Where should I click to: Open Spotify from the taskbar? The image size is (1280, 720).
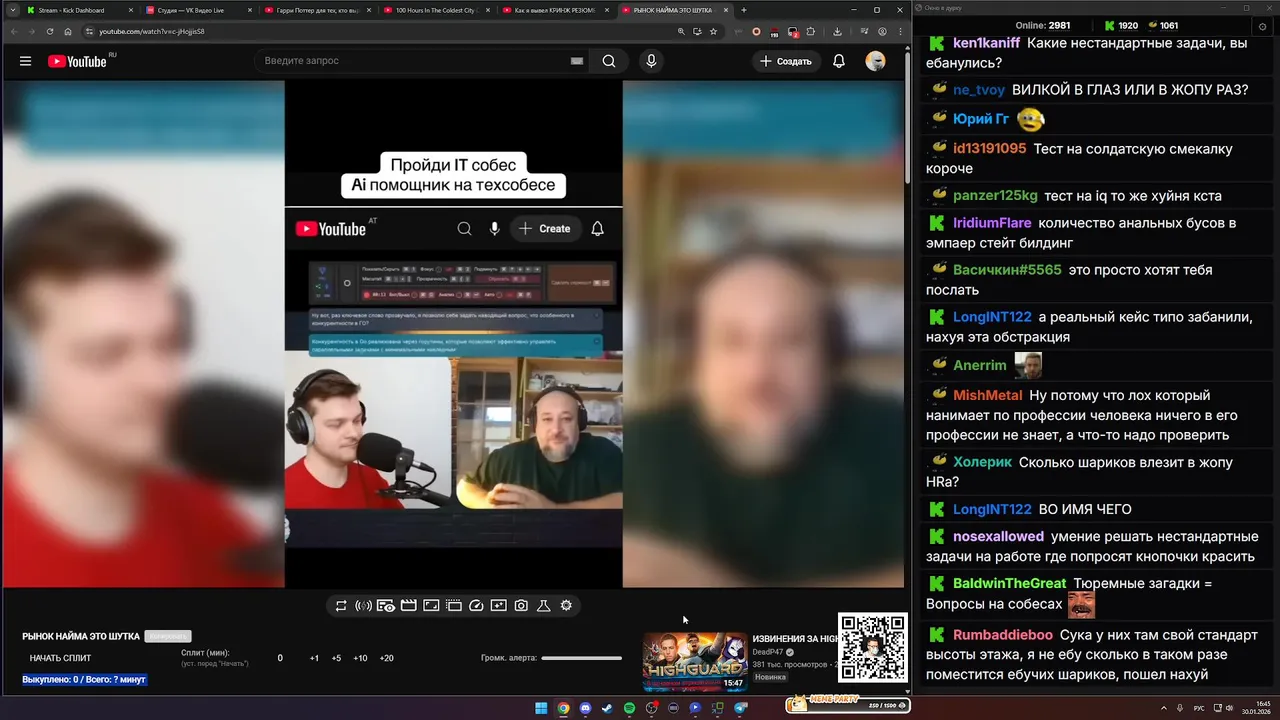coord(629,709)
